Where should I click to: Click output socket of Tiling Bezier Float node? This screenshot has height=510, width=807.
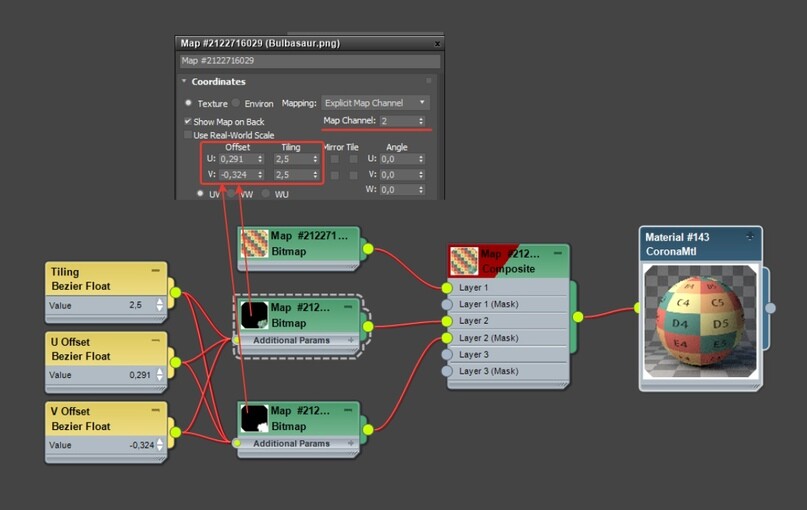coord(176,292)
